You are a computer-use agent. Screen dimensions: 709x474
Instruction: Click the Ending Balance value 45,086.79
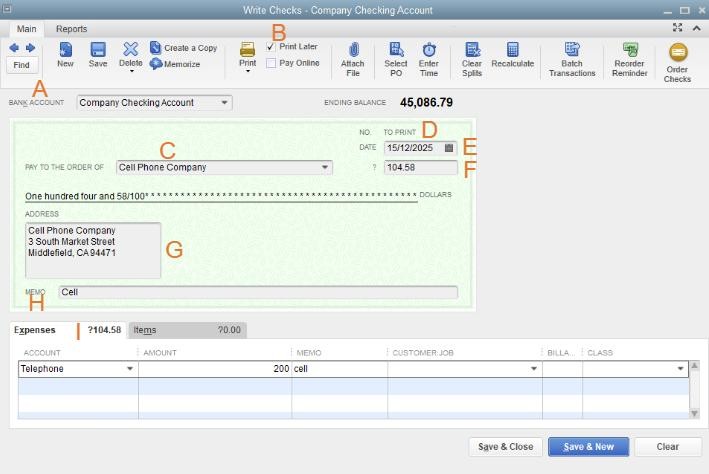point(426,103)
